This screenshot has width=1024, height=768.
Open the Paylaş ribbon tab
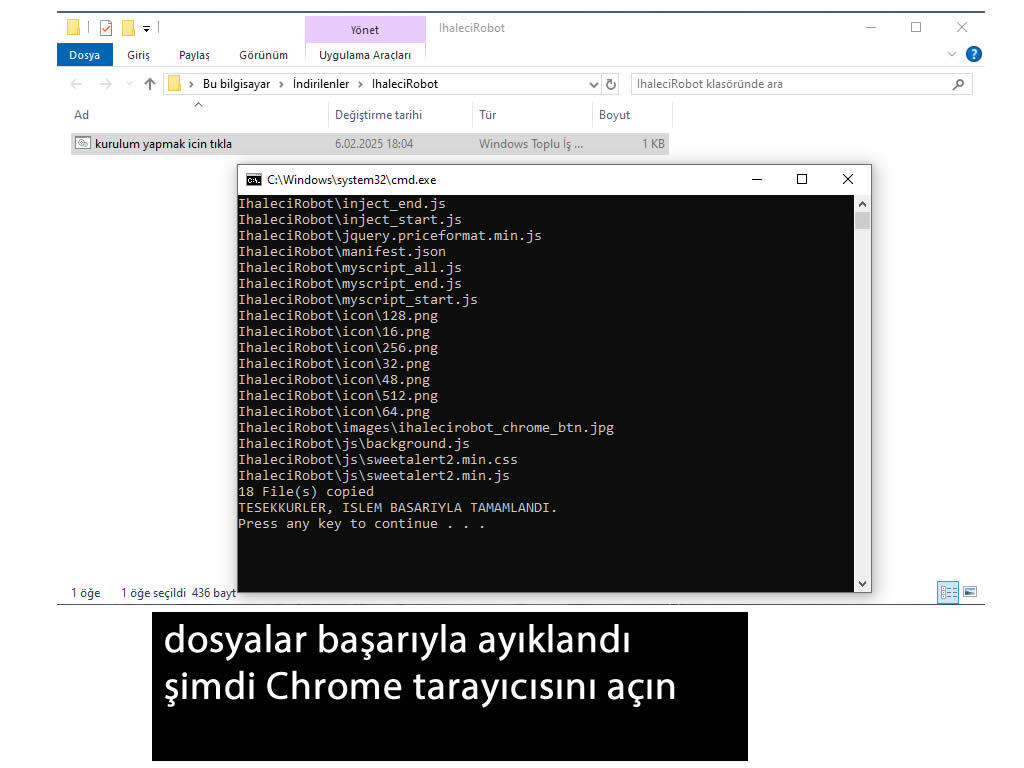coord(194,55)
